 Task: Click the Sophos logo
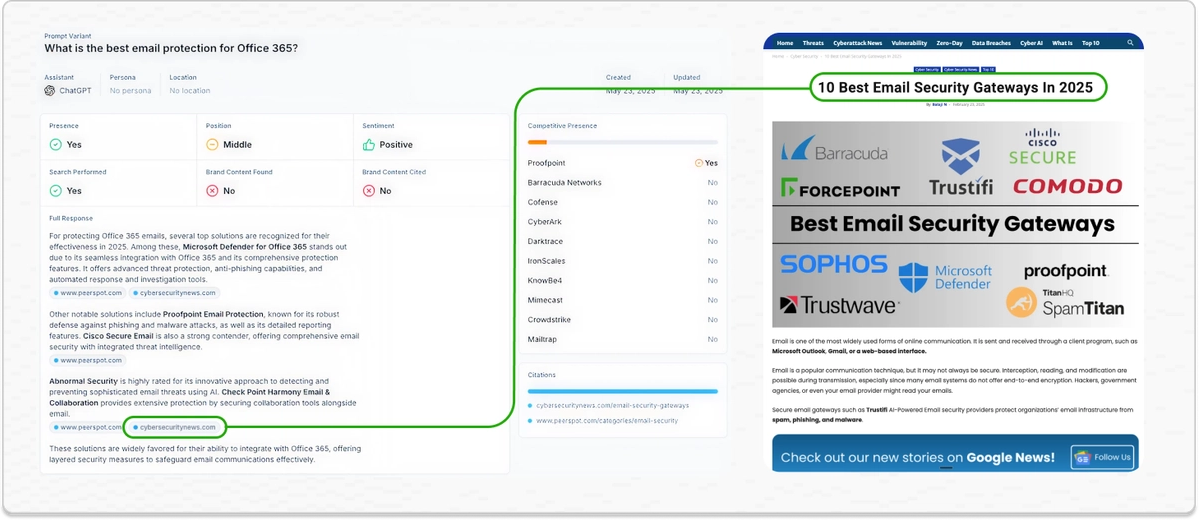click(833, 265)
